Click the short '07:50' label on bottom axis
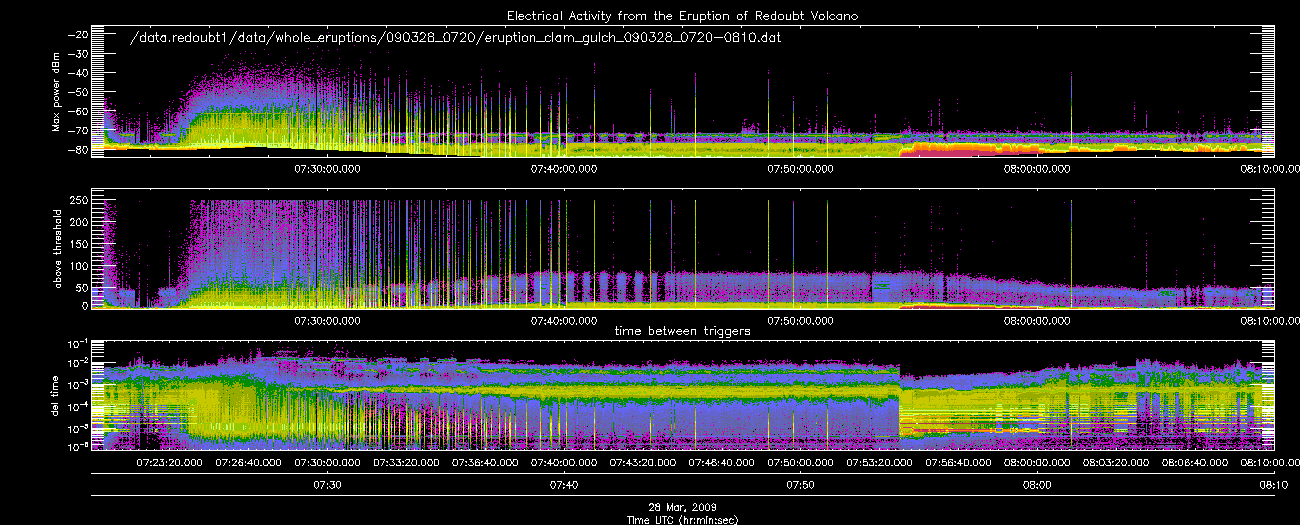The height and width of the screenshot is (525, 1300). tap(801, 485)
